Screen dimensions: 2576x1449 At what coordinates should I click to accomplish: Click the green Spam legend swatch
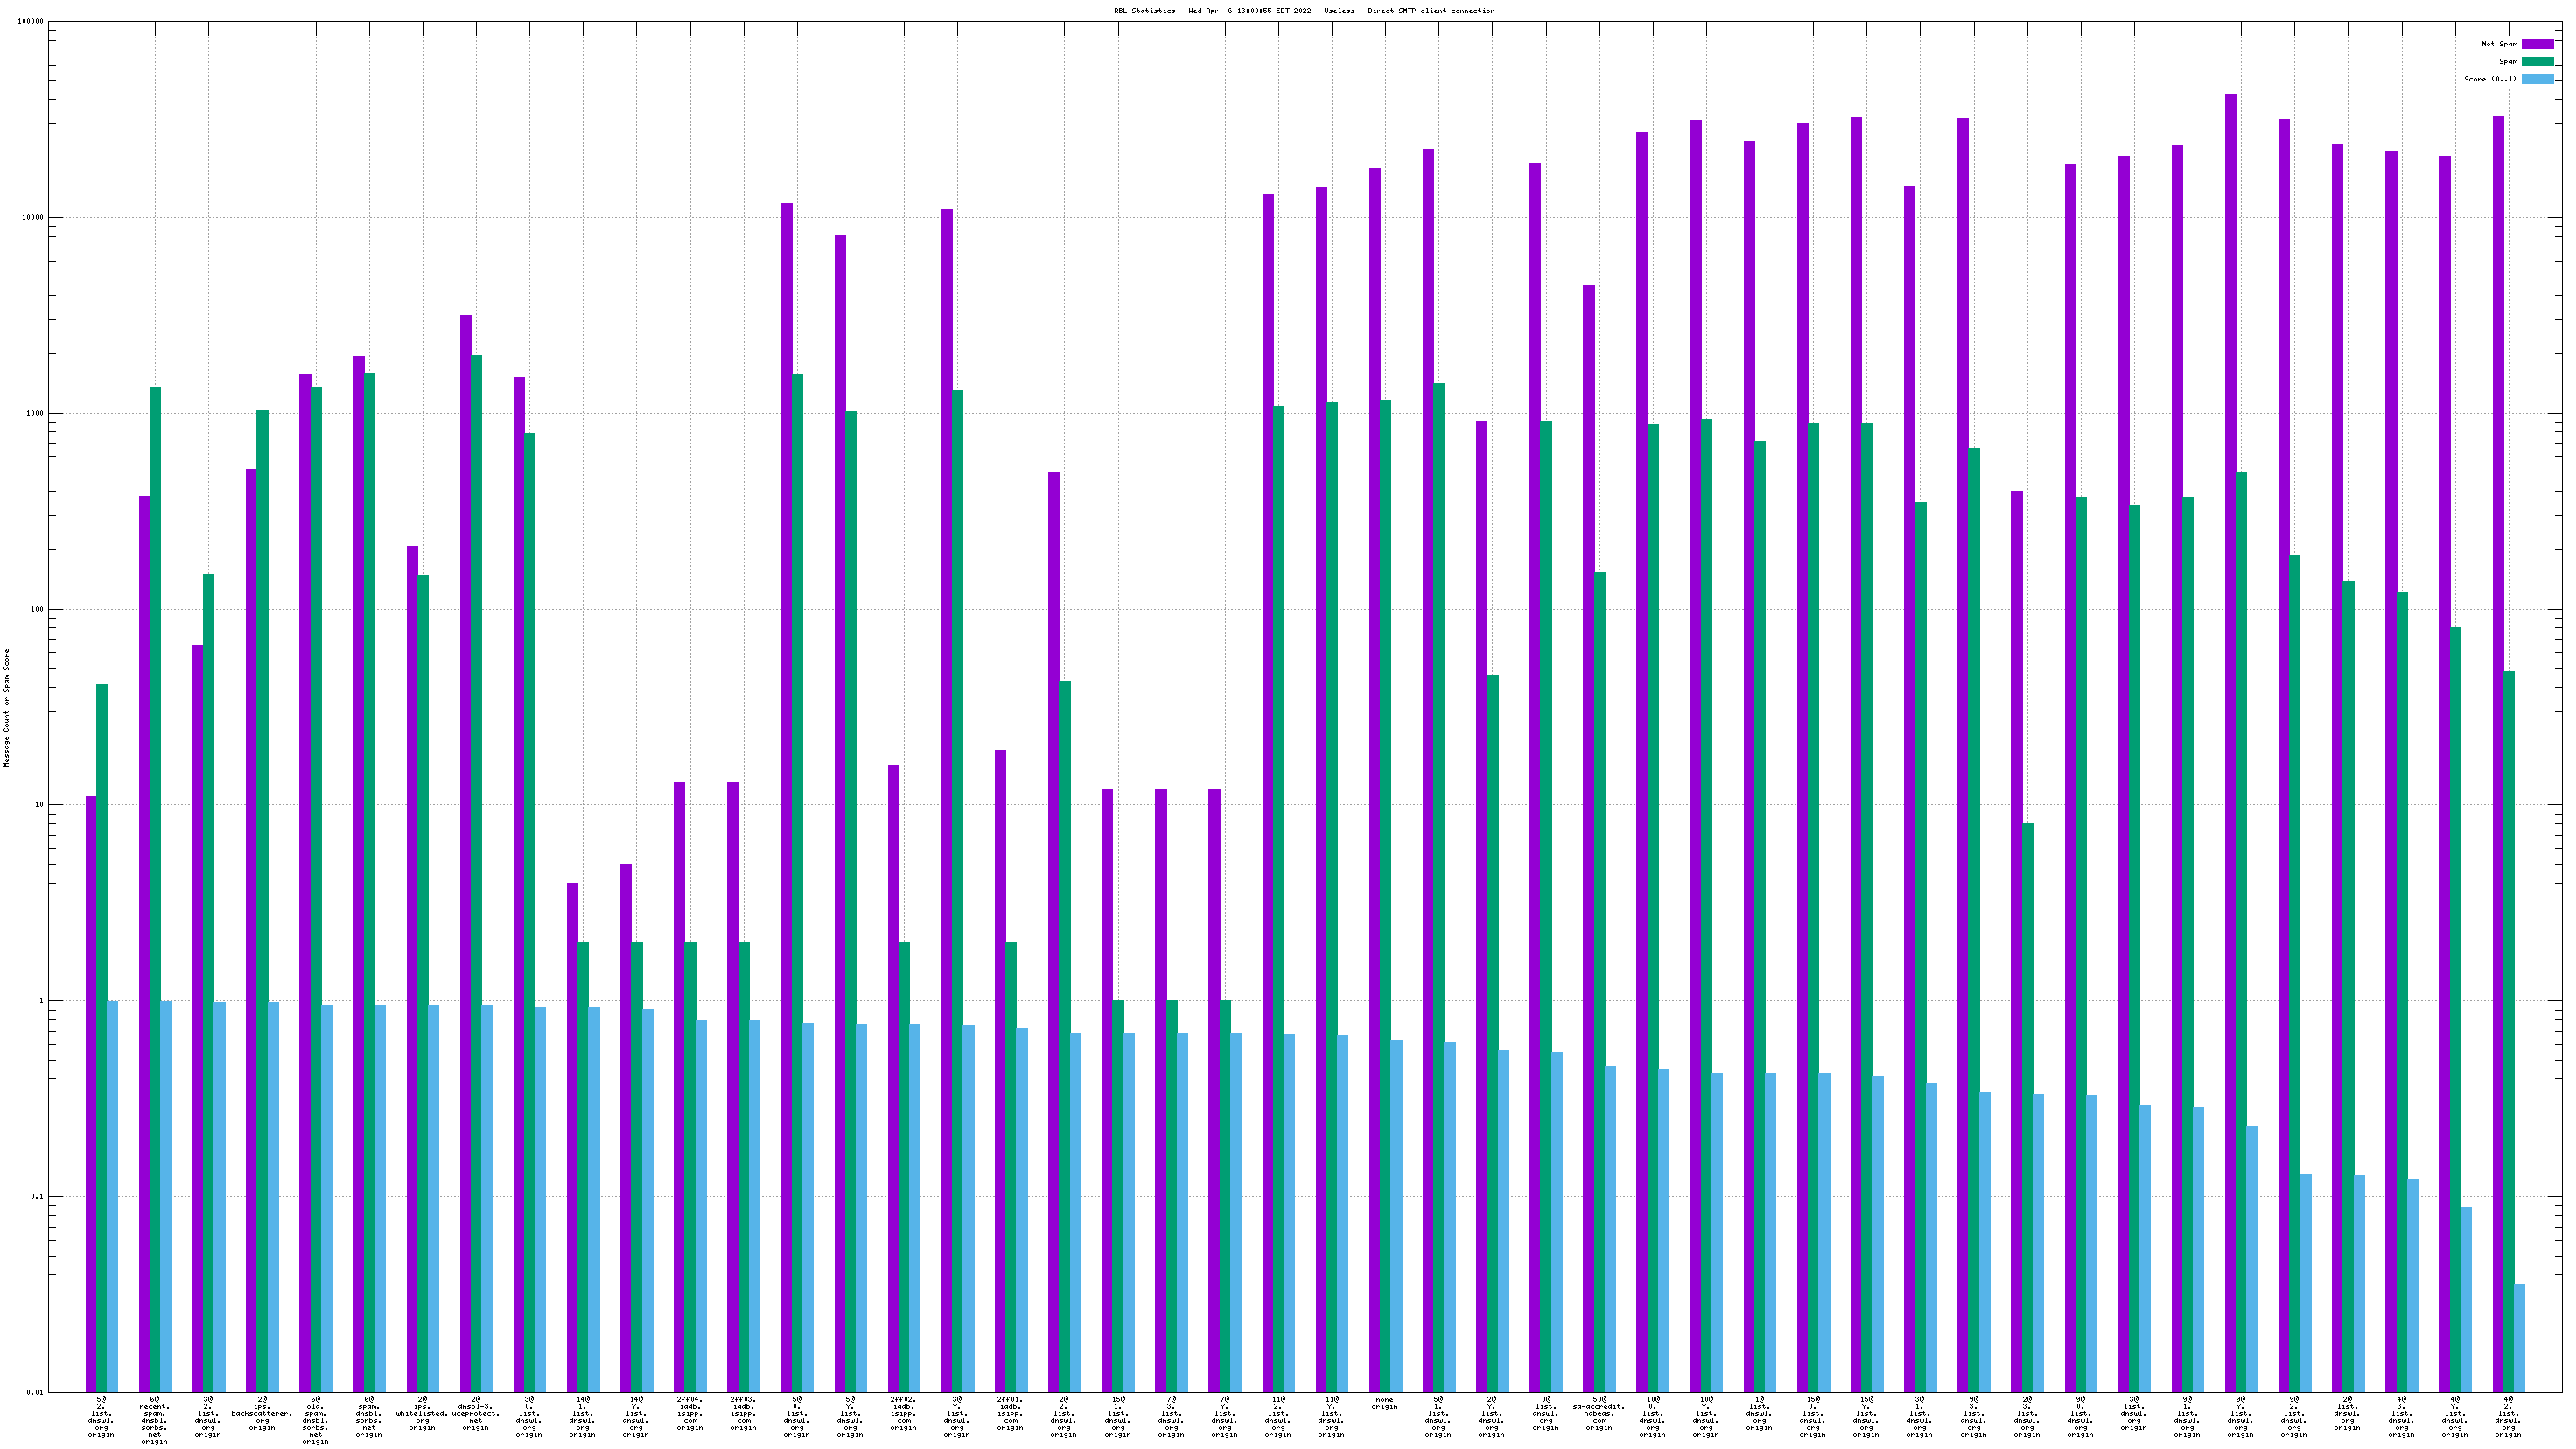[2537, 61]
